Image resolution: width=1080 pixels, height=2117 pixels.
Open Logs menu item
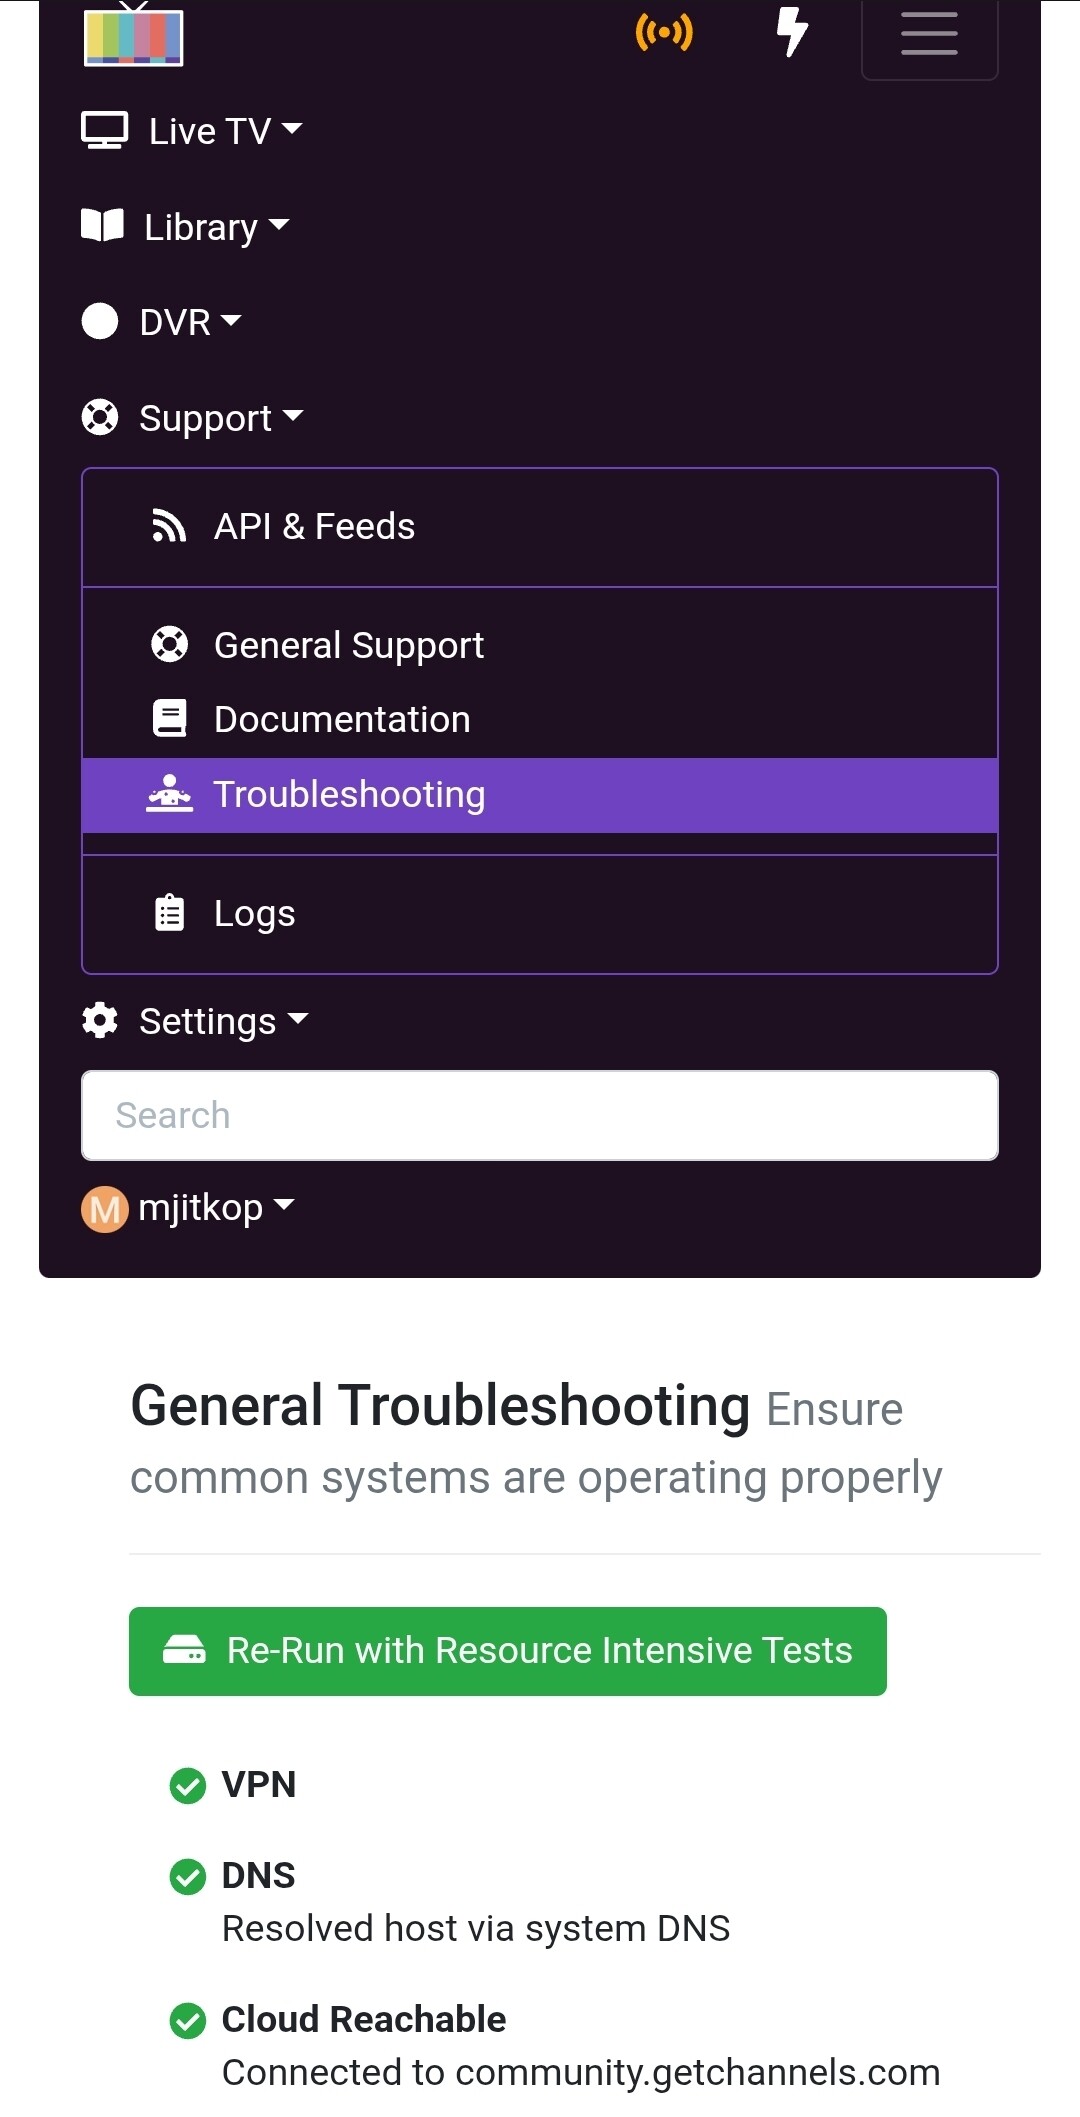[540, 914]
